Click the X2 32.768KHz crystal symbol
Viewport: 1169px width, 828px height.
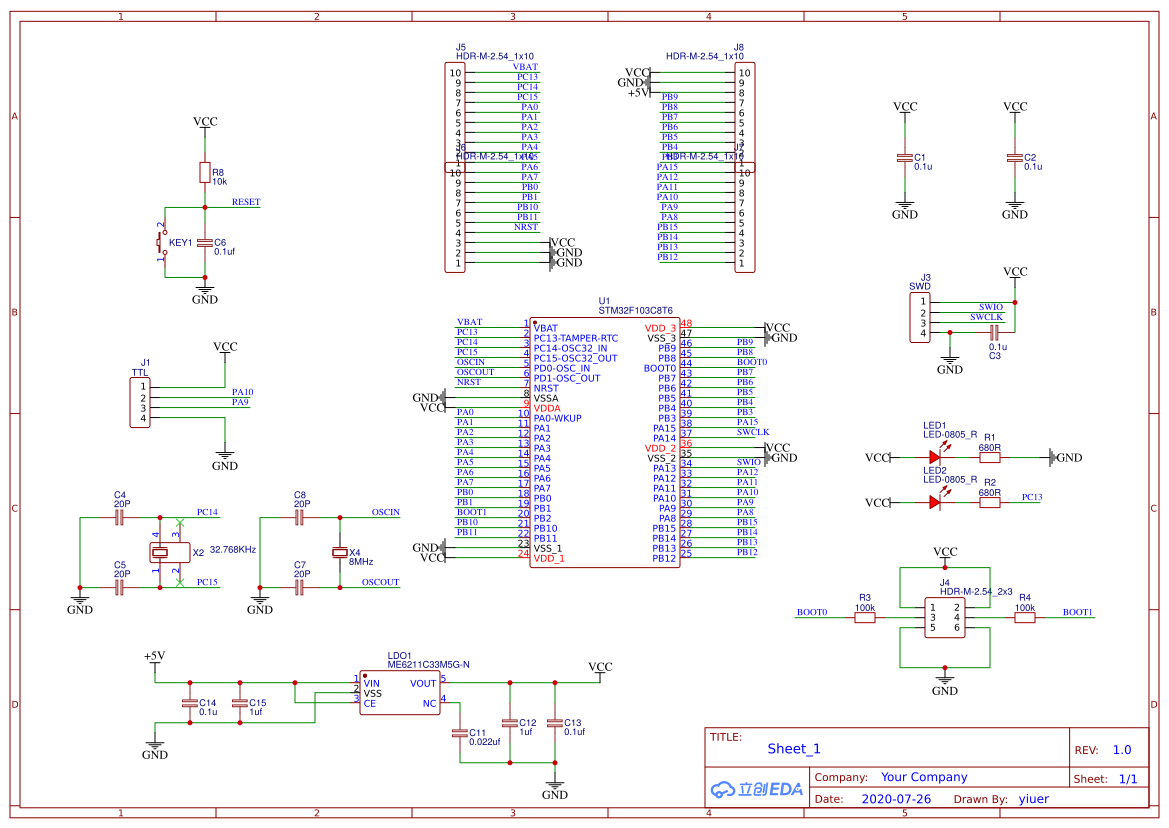pos(168,550)
